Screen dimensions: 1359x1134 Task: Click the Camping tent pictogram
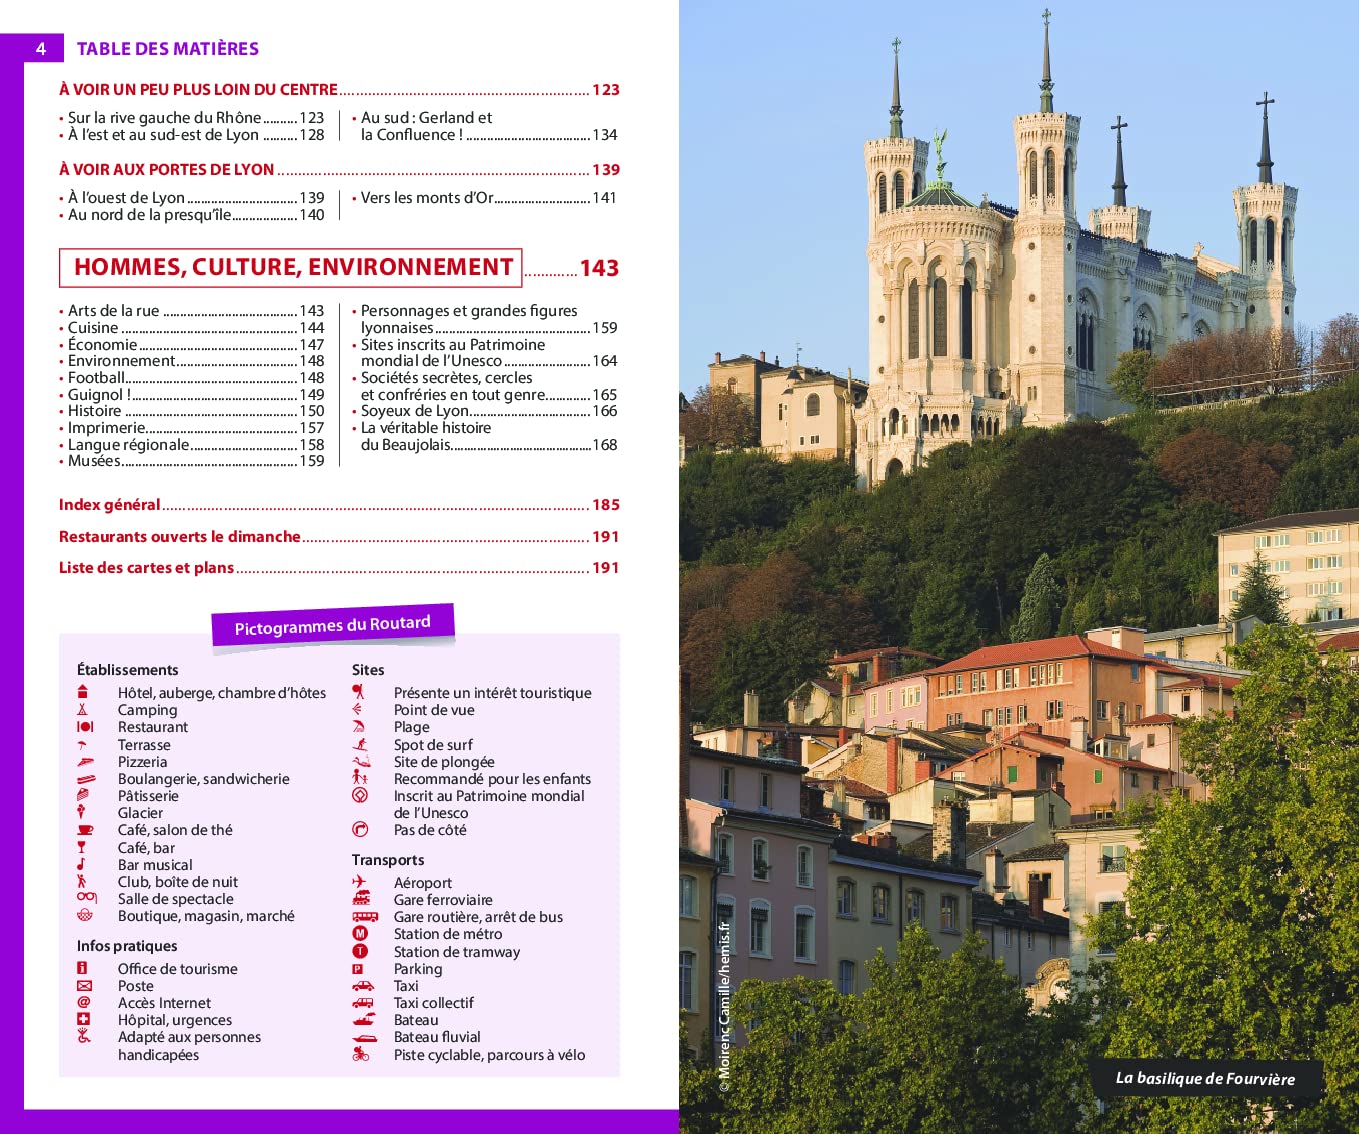click(x=83, y=710)
